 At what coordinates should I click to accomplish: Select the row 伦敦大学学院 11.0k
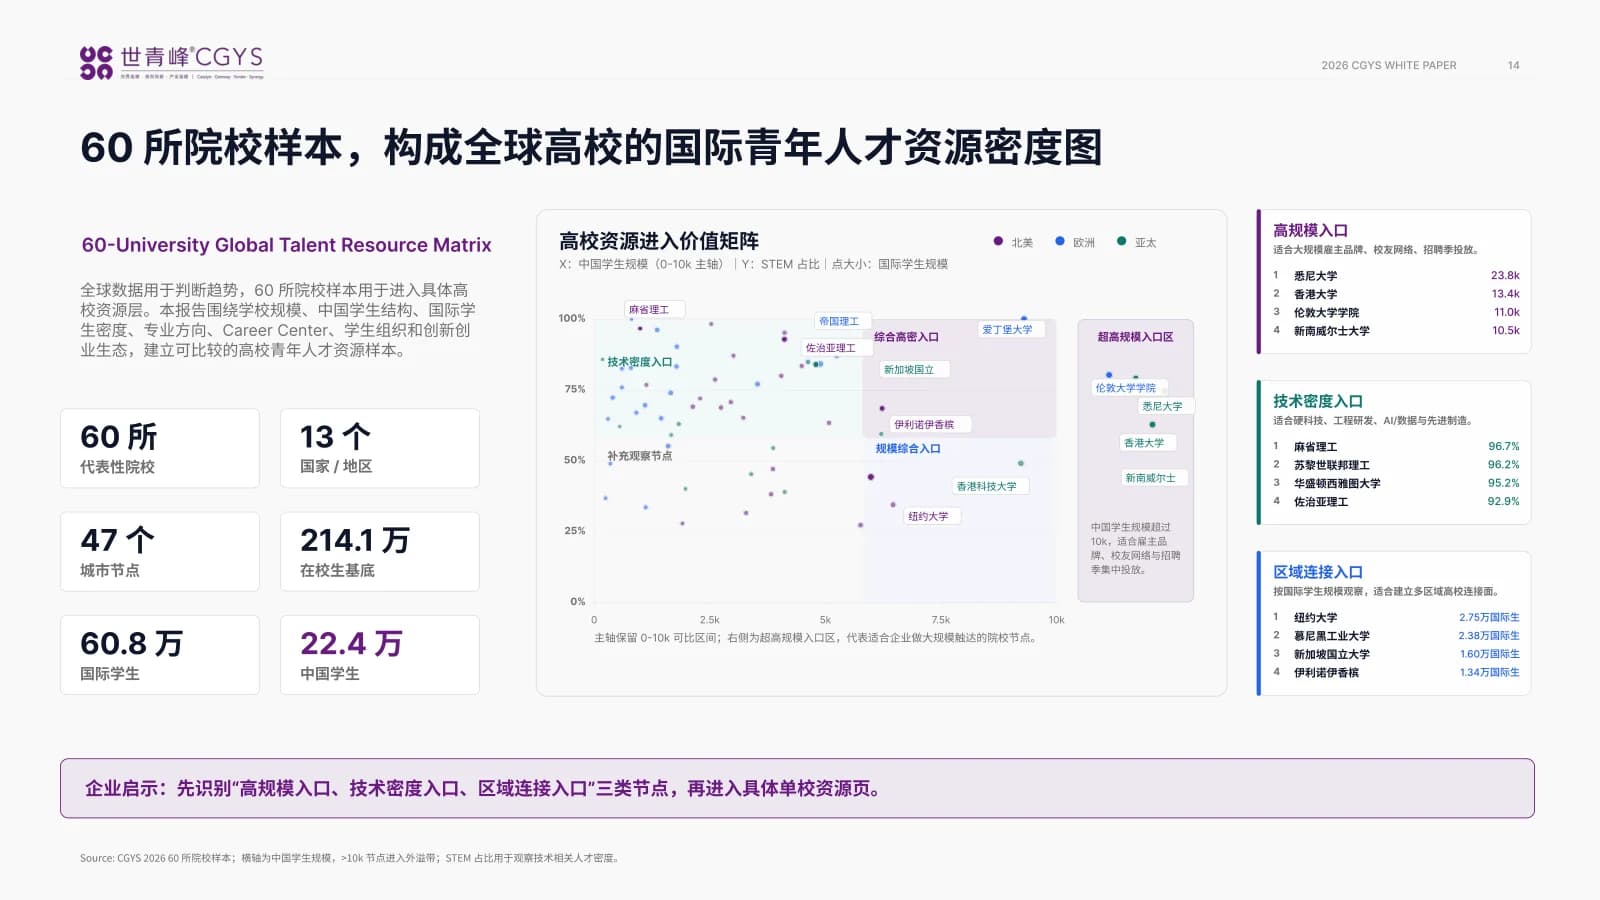click(1396, 312)
